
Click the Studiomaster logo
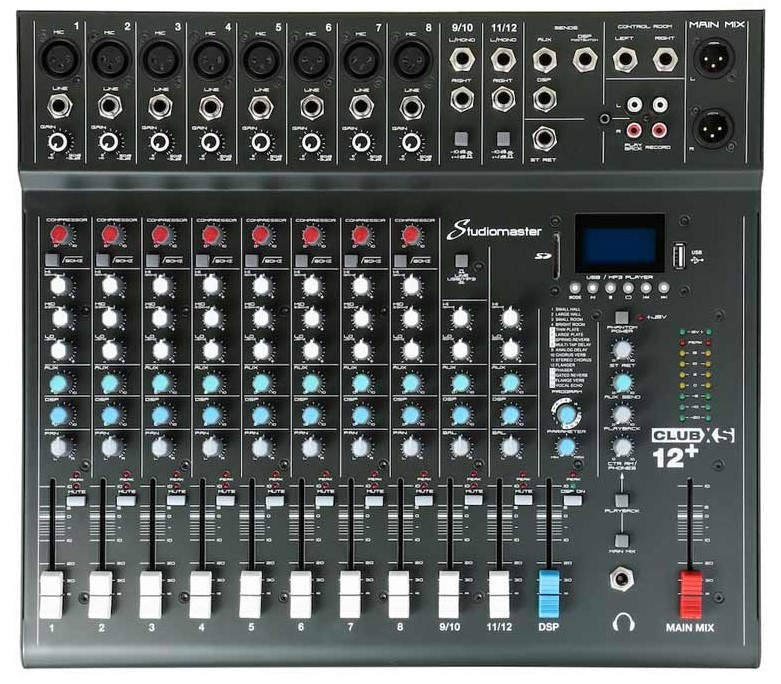coord(494,230)
